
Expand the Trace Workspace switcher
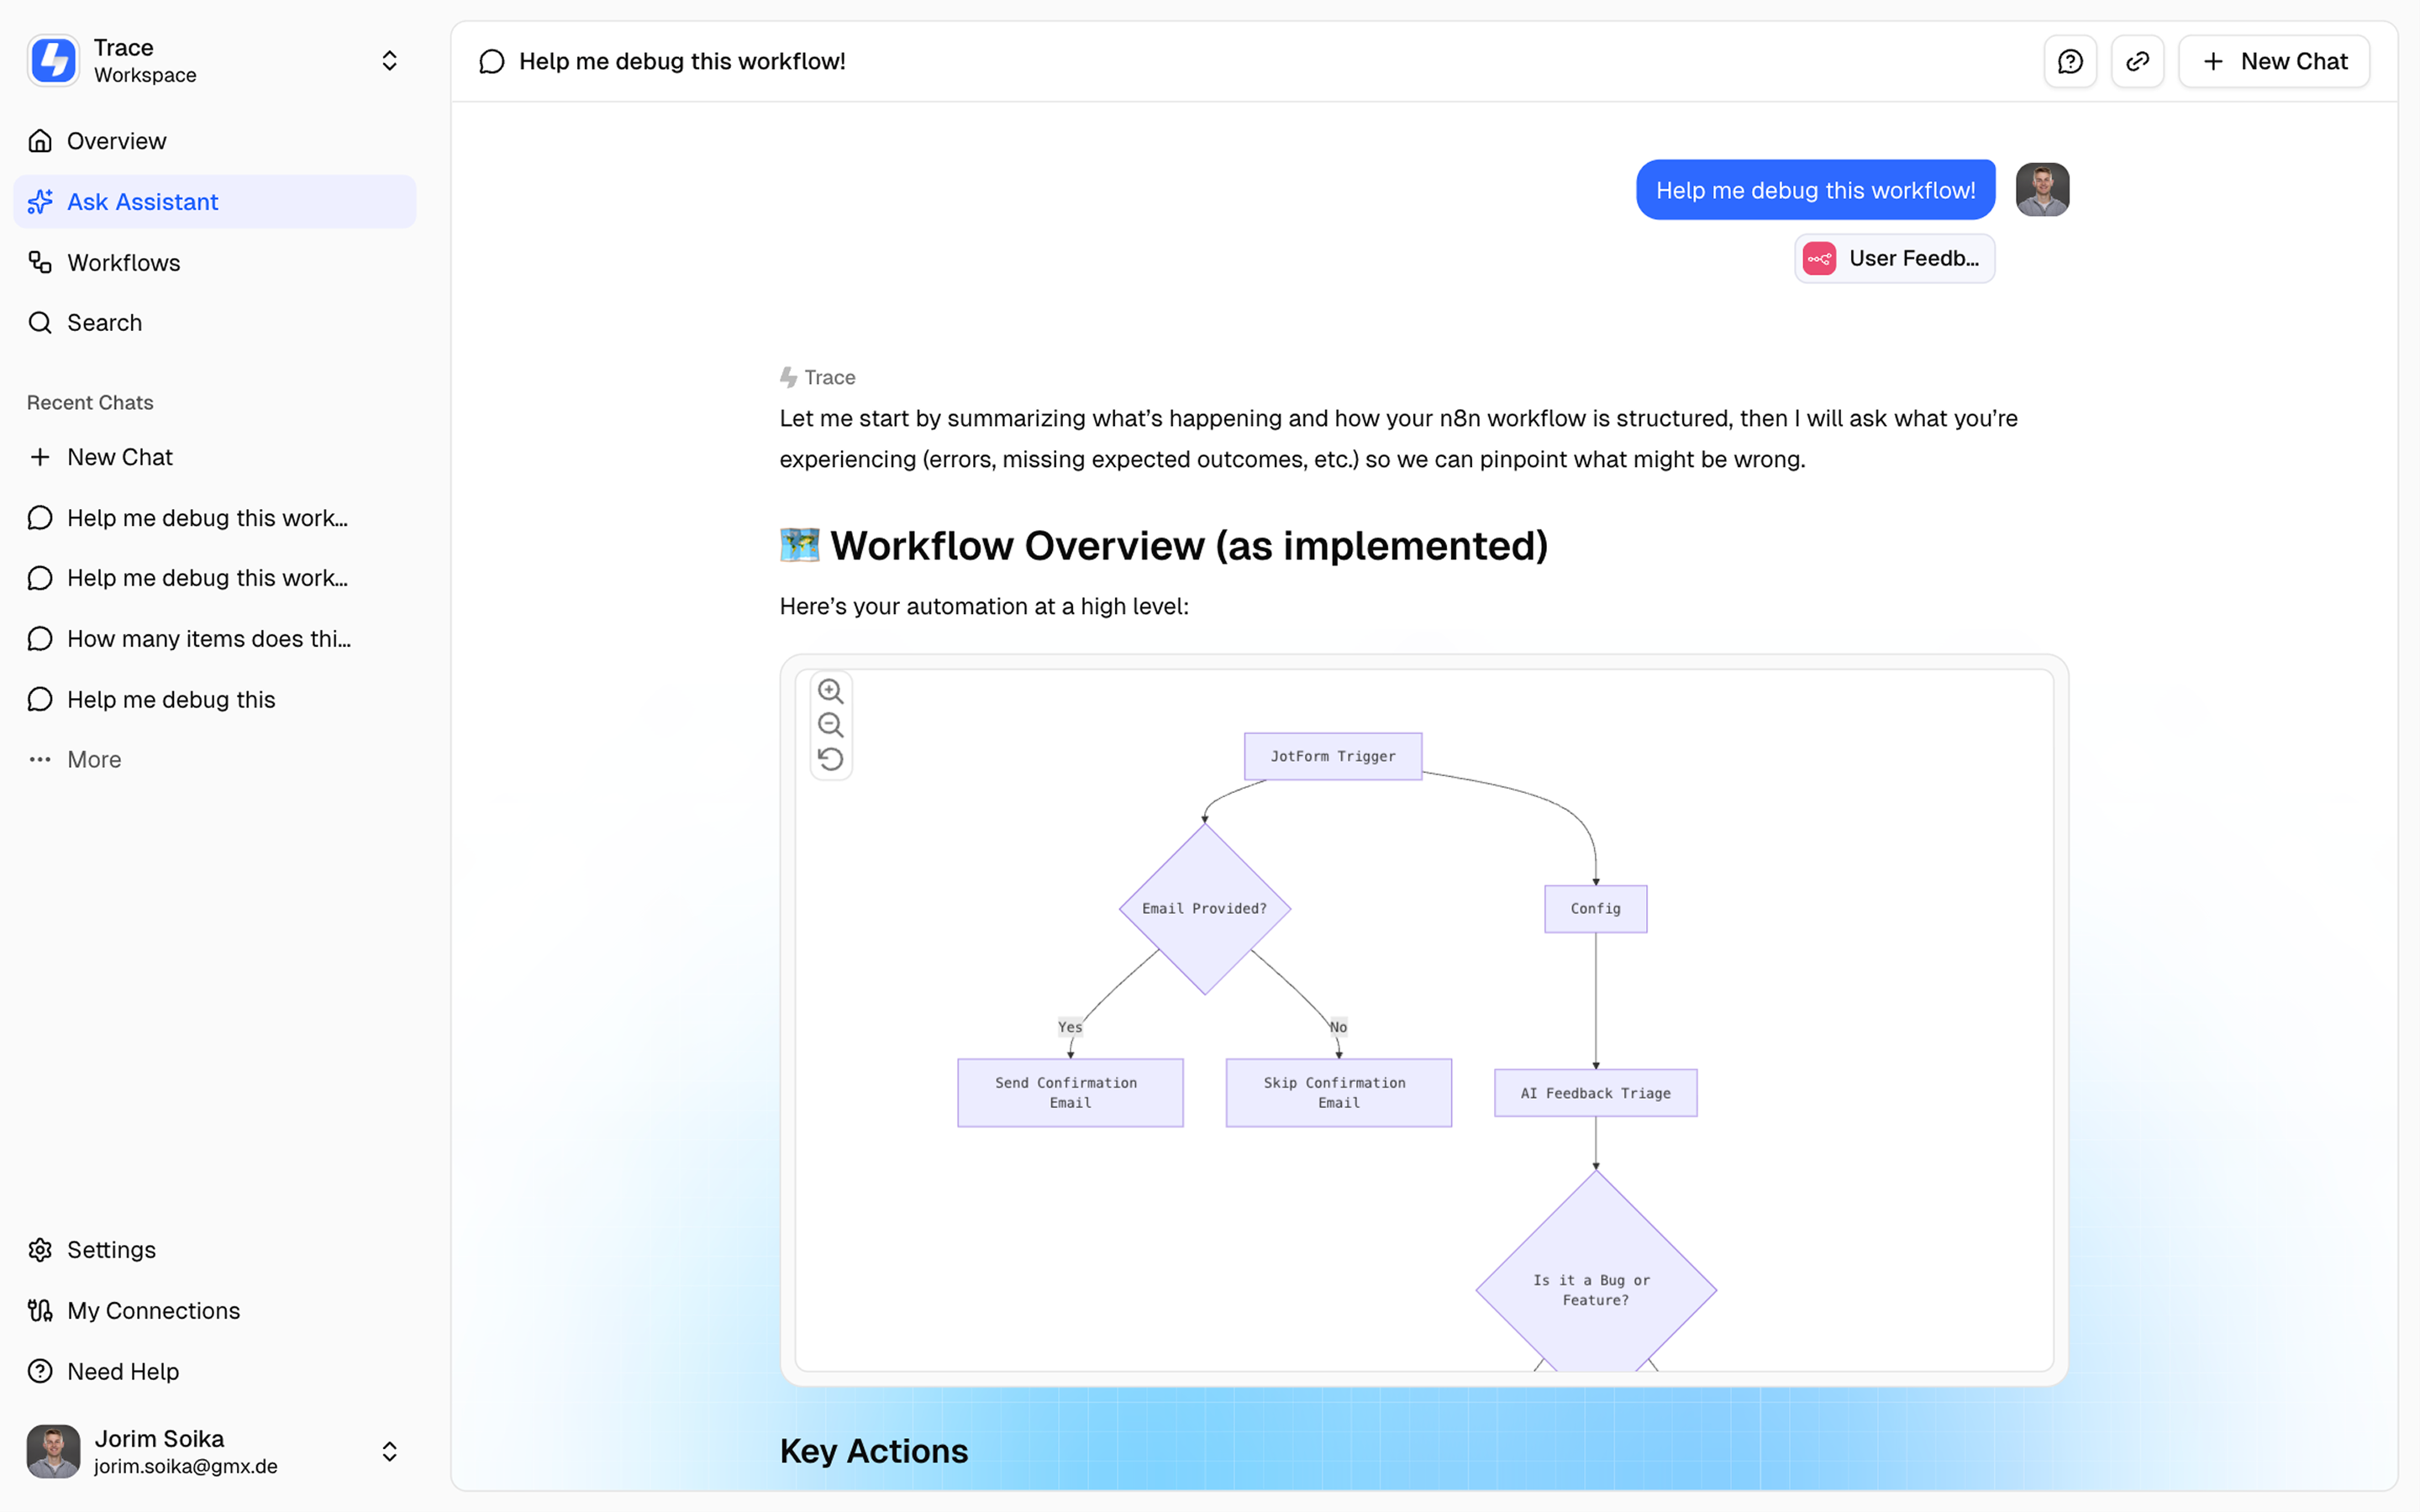(390, 60)
